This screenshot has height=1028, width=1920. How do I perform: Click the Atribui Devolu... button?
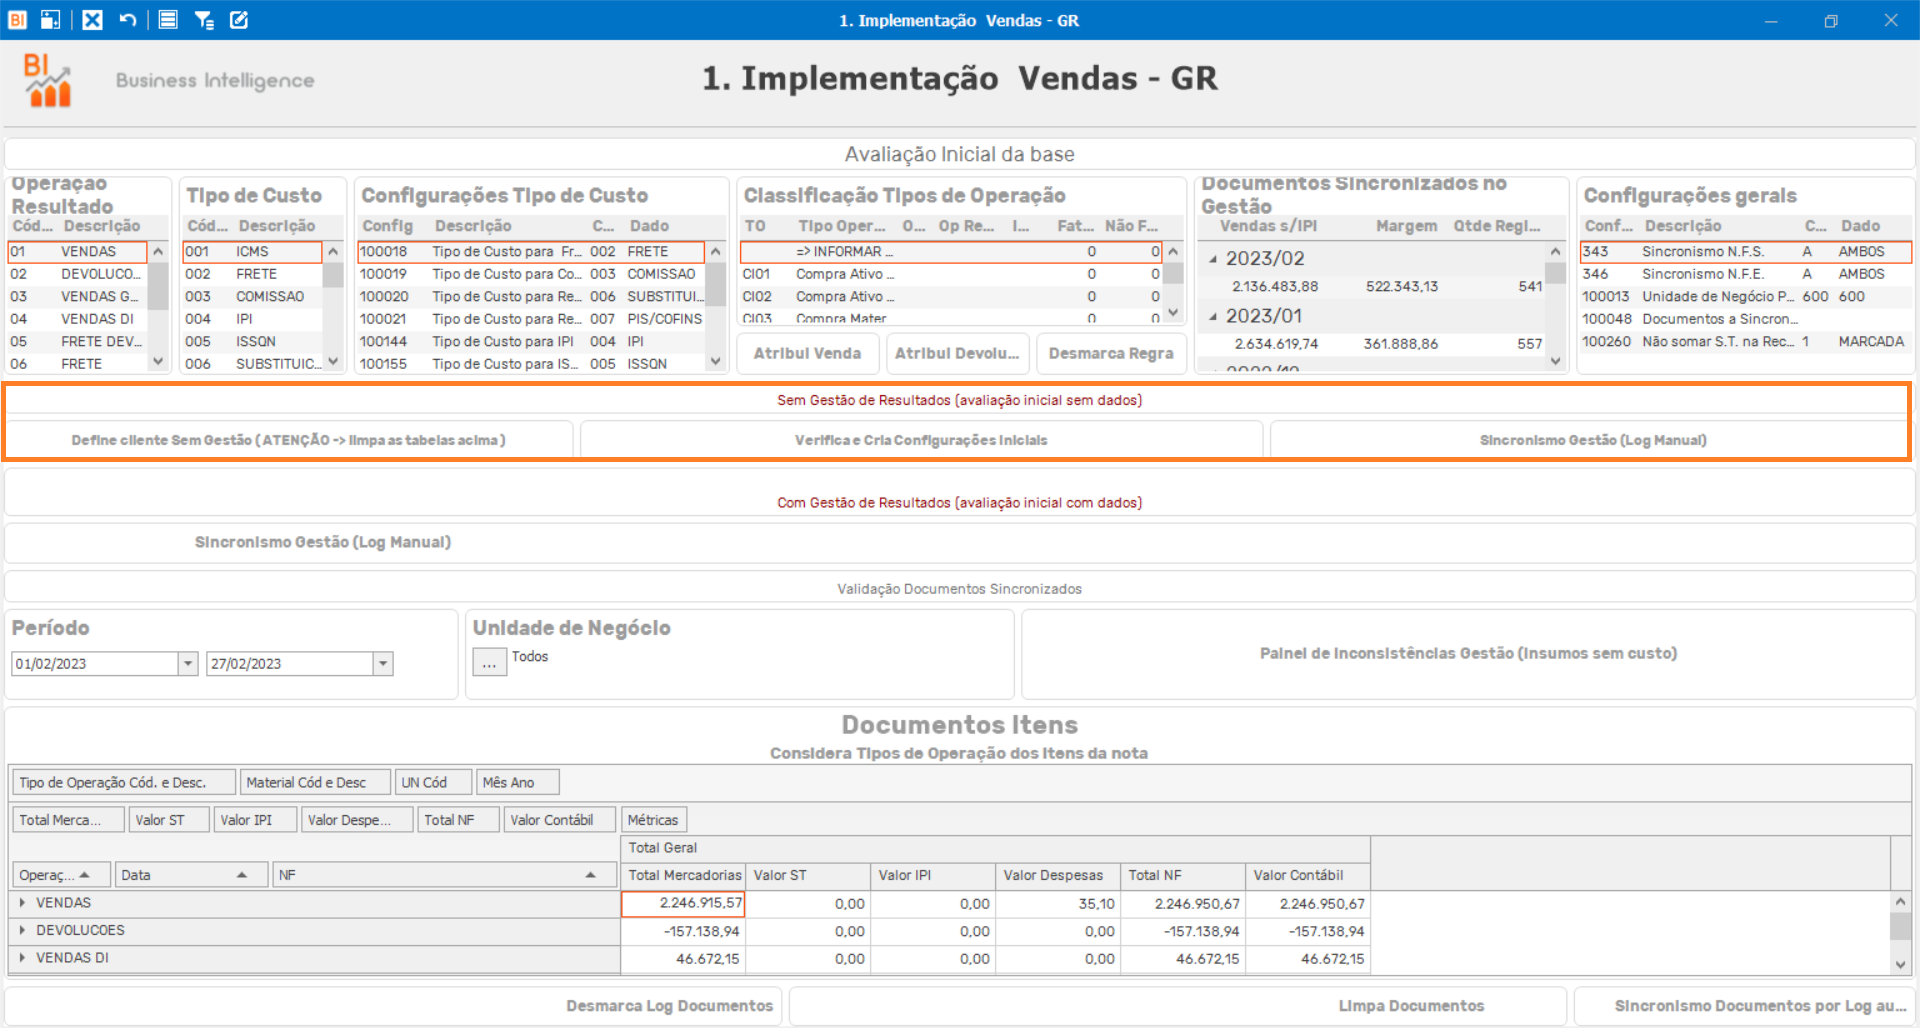point(957,354)
